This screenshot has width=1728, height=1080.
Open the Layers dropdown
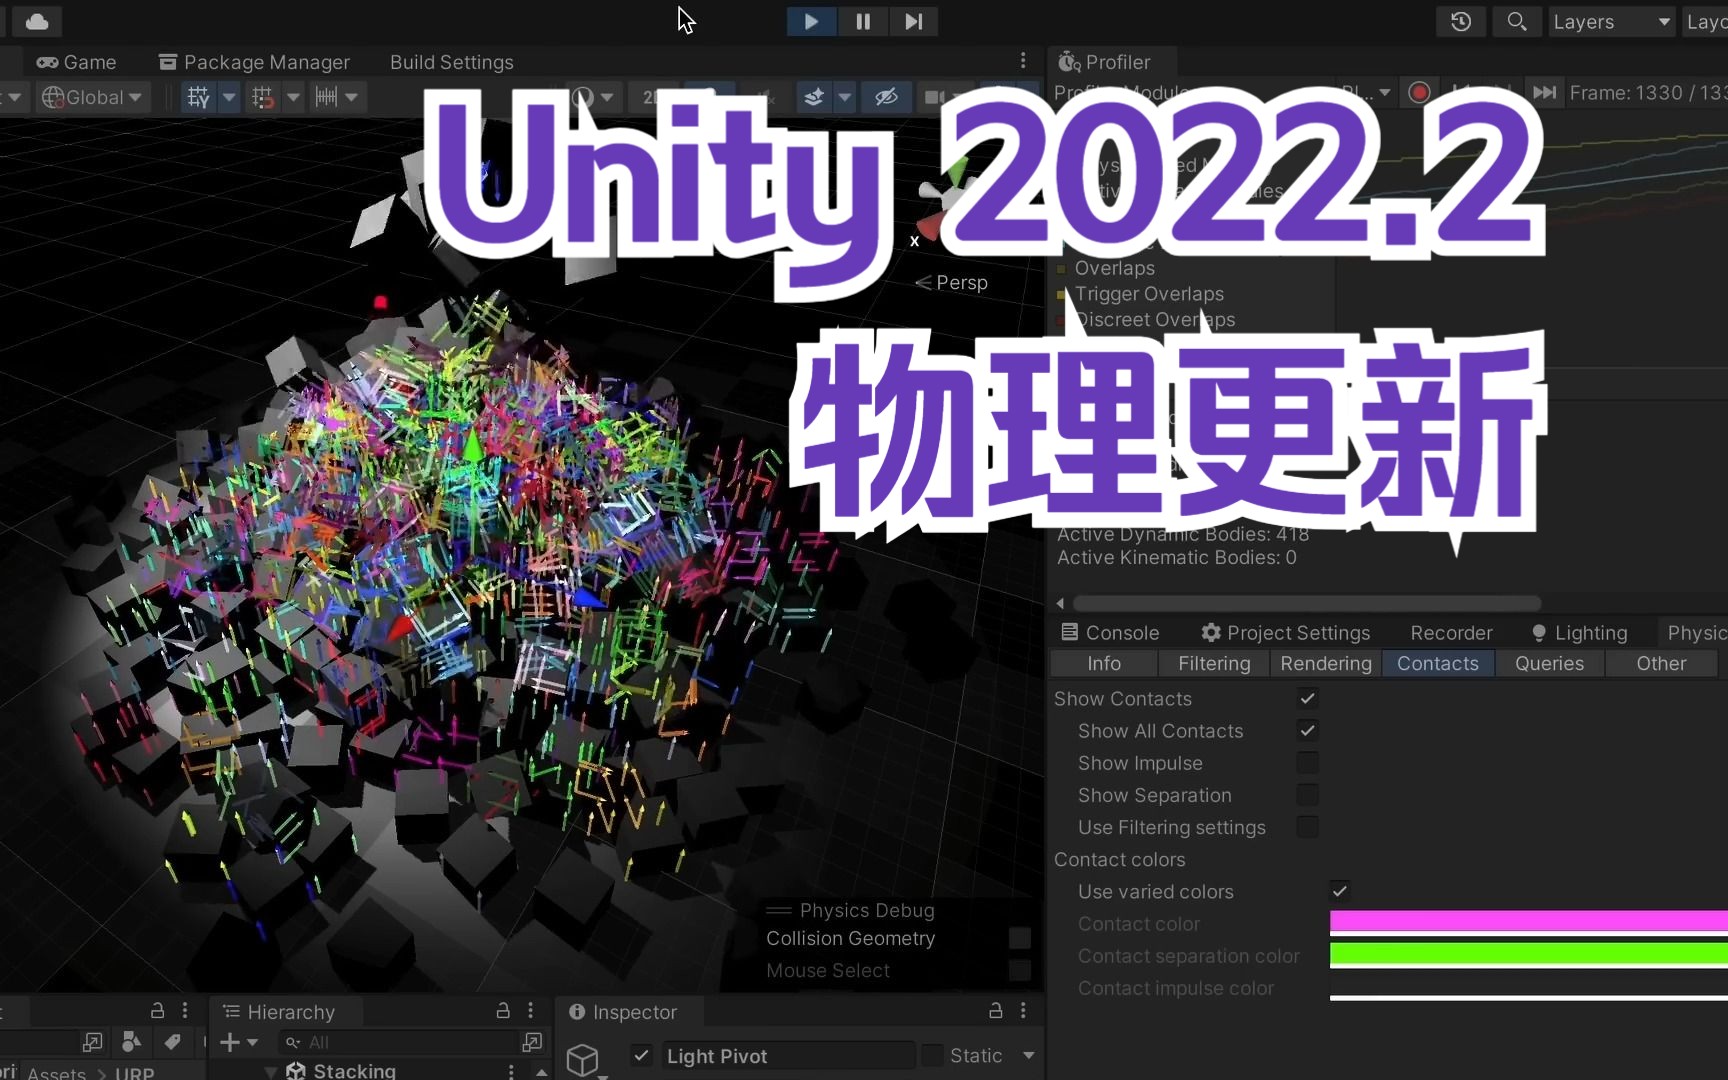[1611, 21]
